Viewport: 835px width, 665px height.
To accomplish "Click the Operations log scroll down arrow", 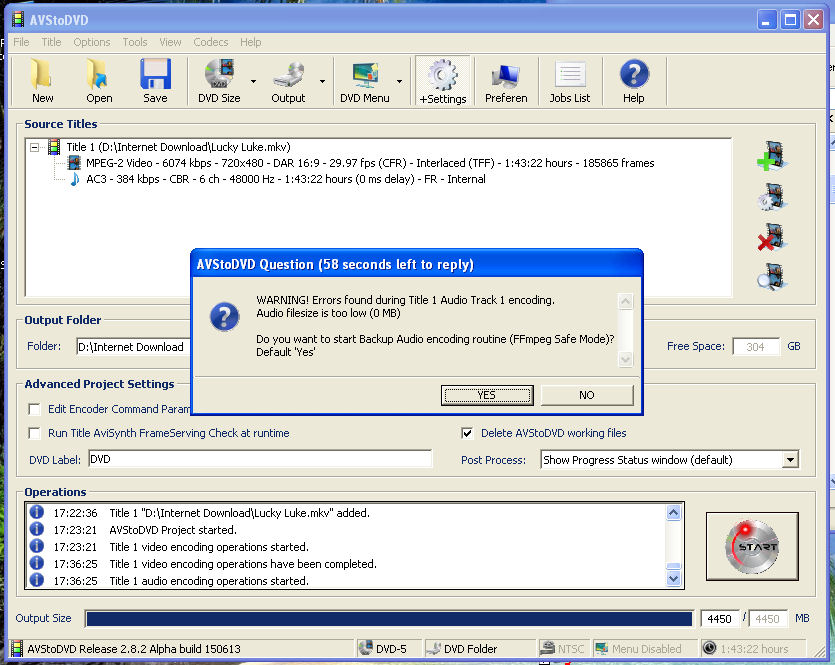I will (x=673, y=578).
